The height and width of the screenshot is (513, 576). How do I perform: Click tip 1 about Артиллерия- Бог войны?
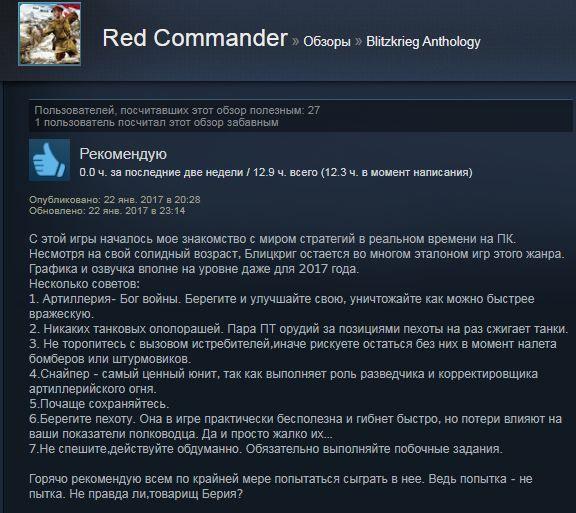pyautogui.click(x=282, y=306)
